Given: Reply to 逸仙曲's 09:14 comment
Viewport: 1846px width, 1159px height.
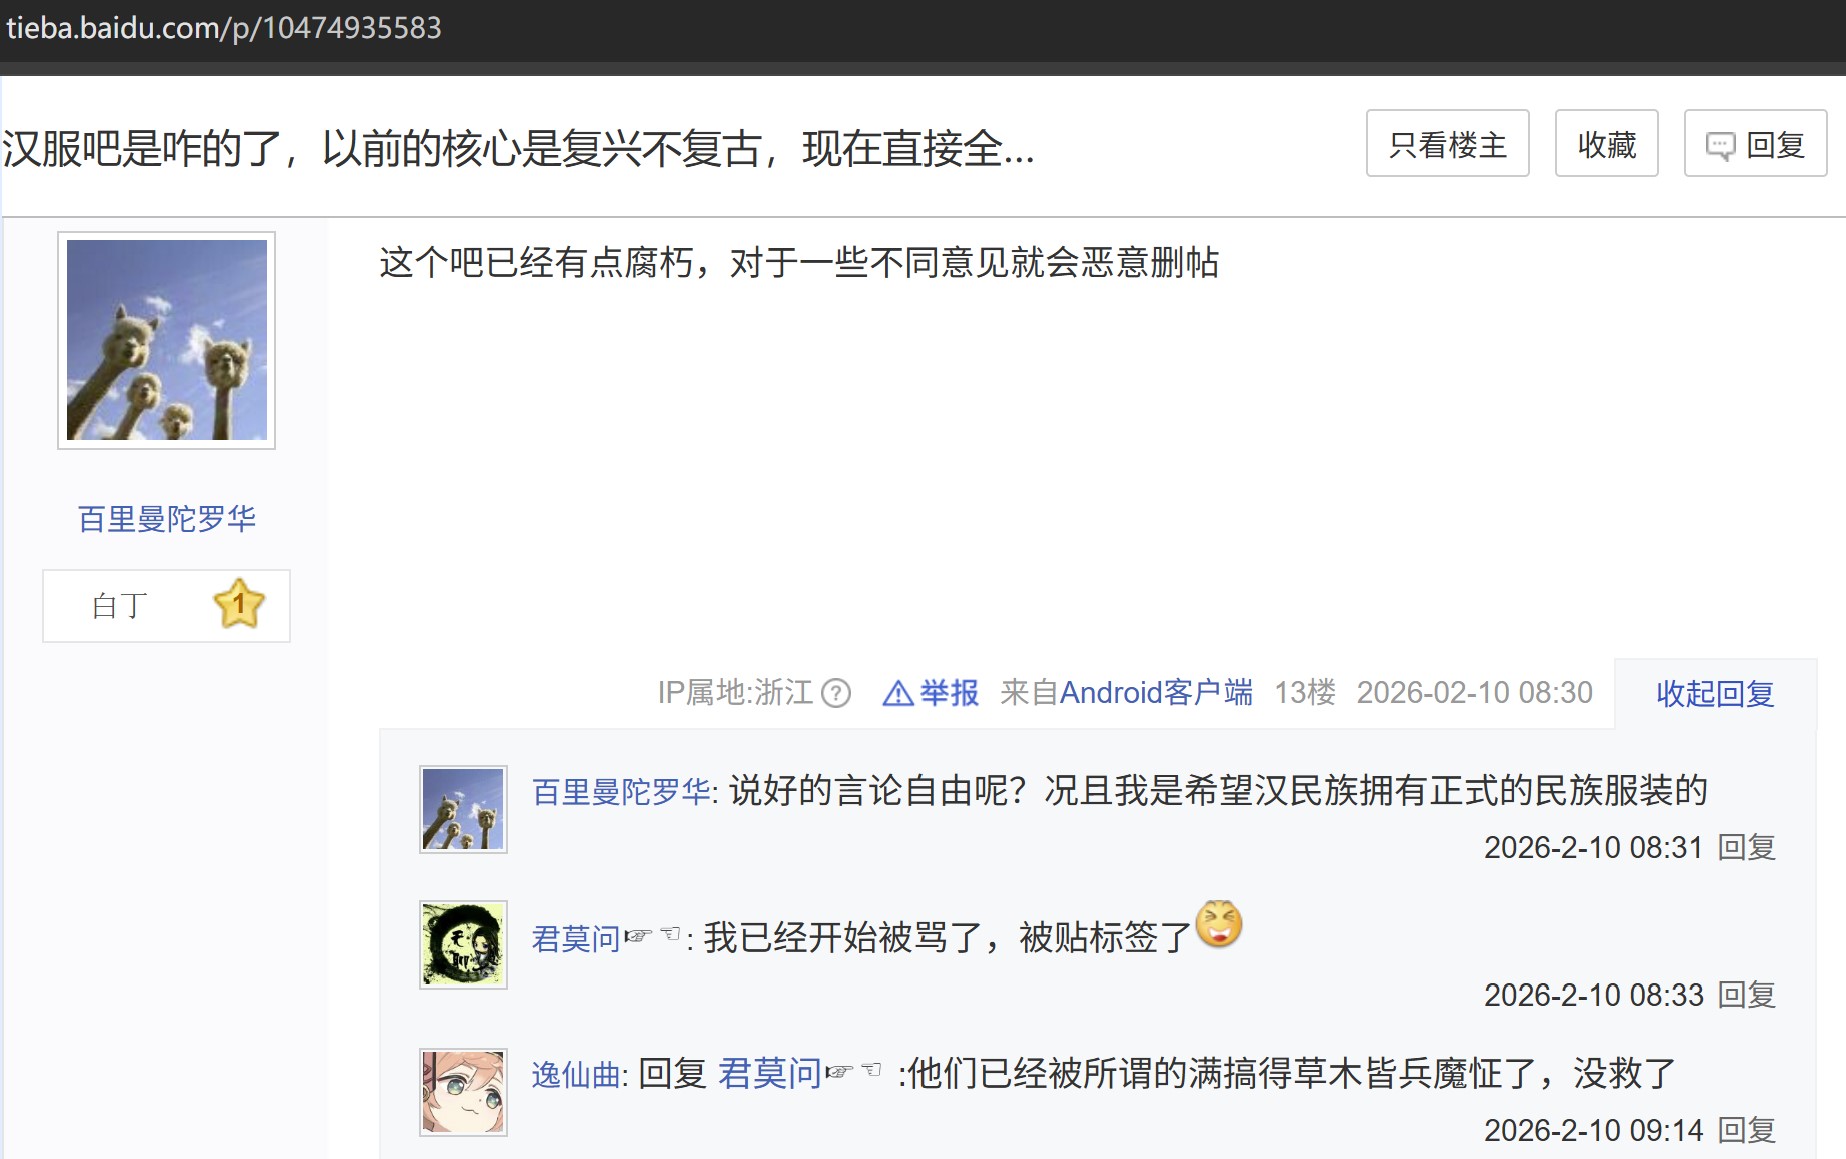Looking at the screenshot, I should 1747,1130.
